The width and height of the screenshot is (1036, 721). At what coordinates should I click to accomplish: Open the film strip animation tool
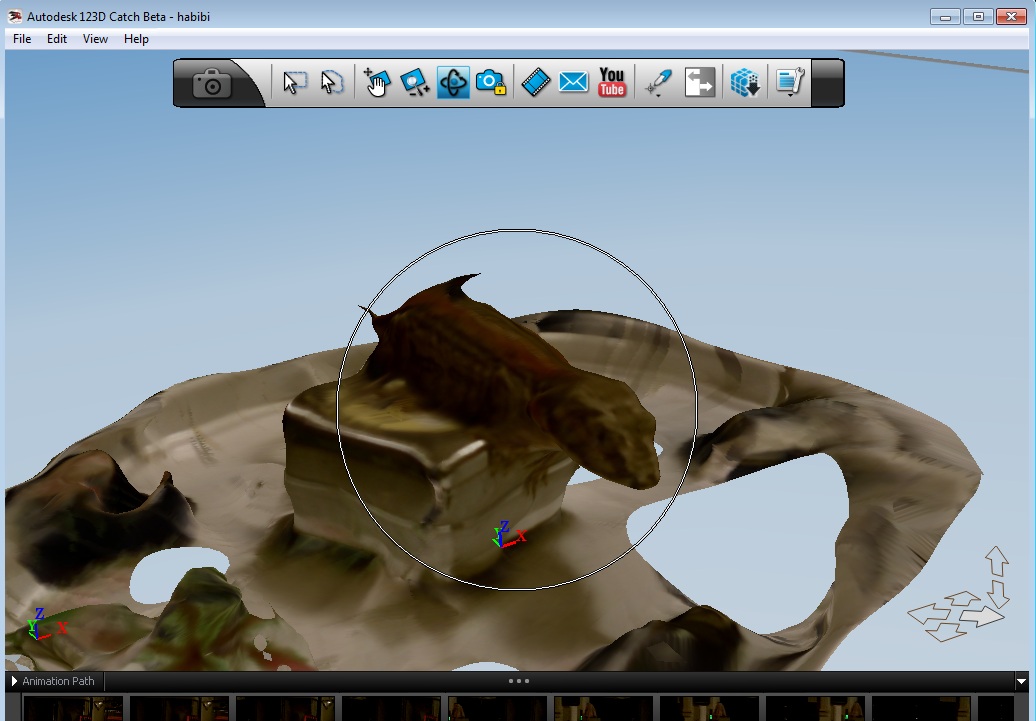coord(536,83)
